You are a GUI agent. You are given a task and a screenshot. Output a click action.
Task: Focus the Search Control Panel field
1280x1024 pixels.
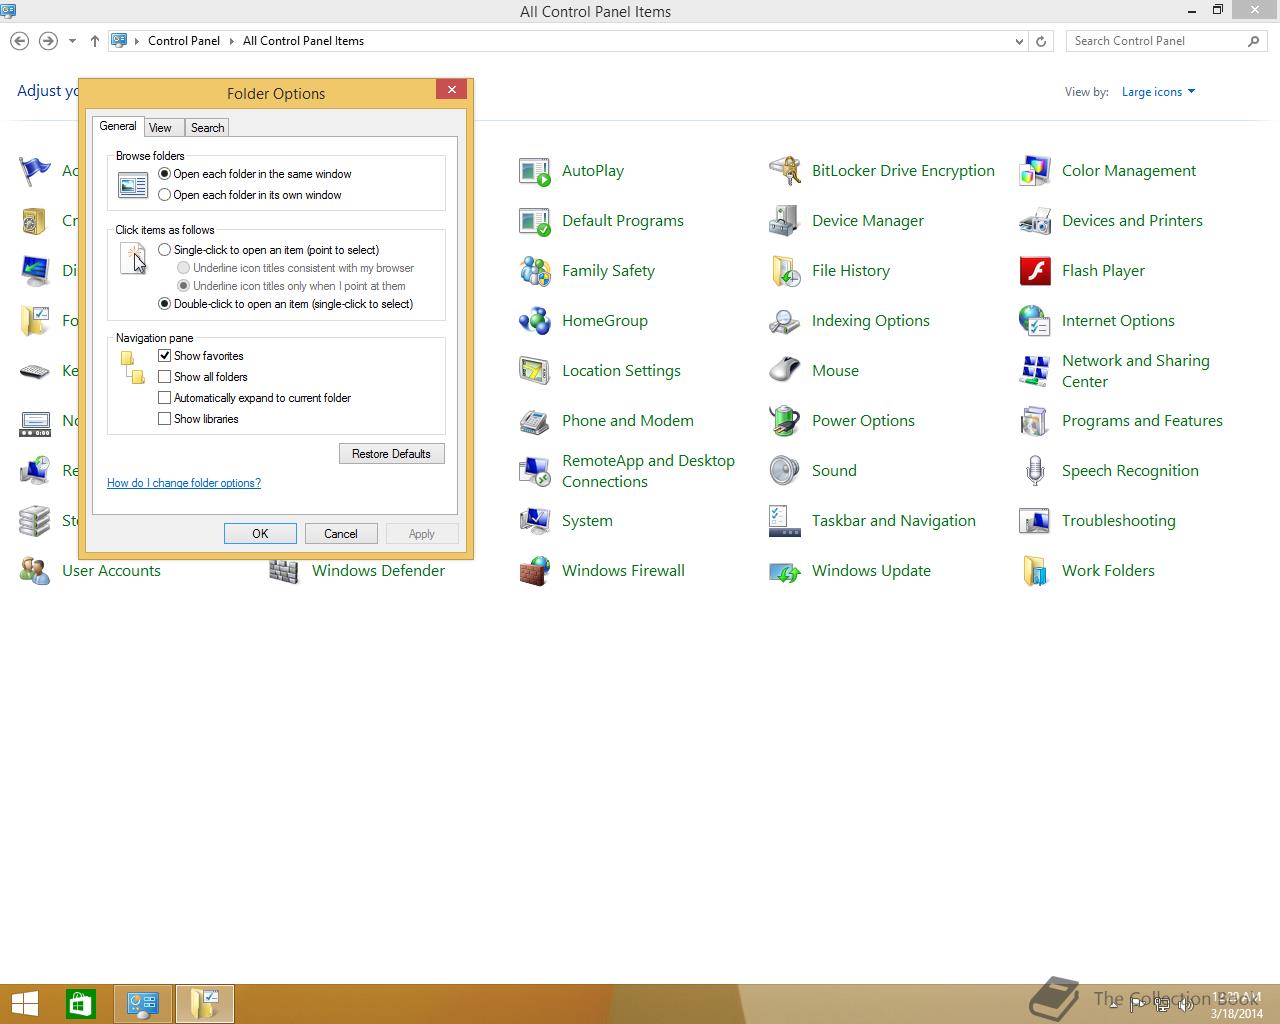point(1166,41)
